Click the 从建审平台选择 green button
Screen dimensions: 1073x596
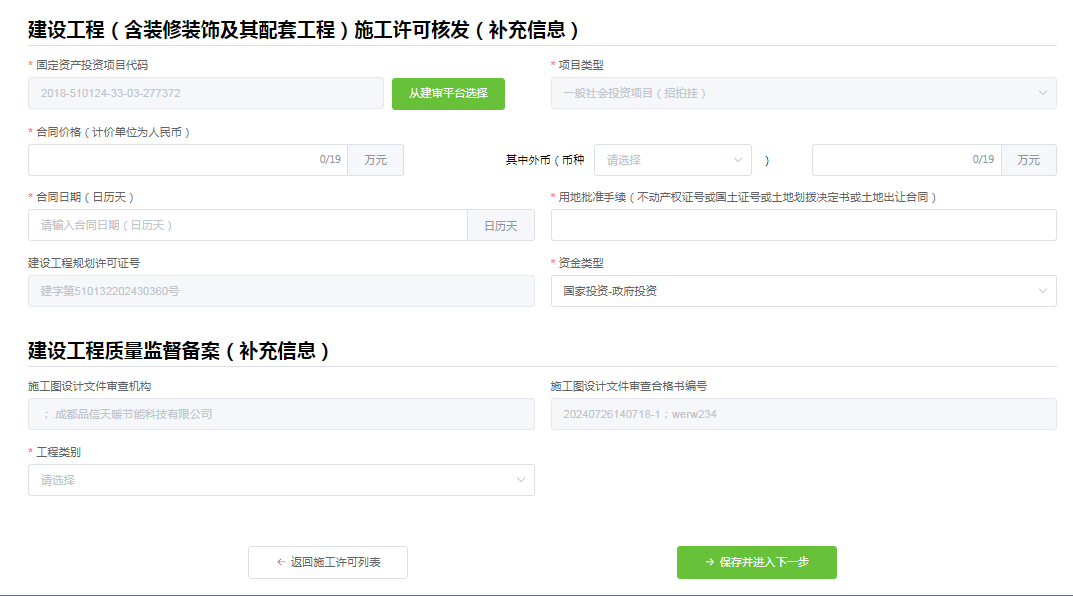(x=448, y=93)
